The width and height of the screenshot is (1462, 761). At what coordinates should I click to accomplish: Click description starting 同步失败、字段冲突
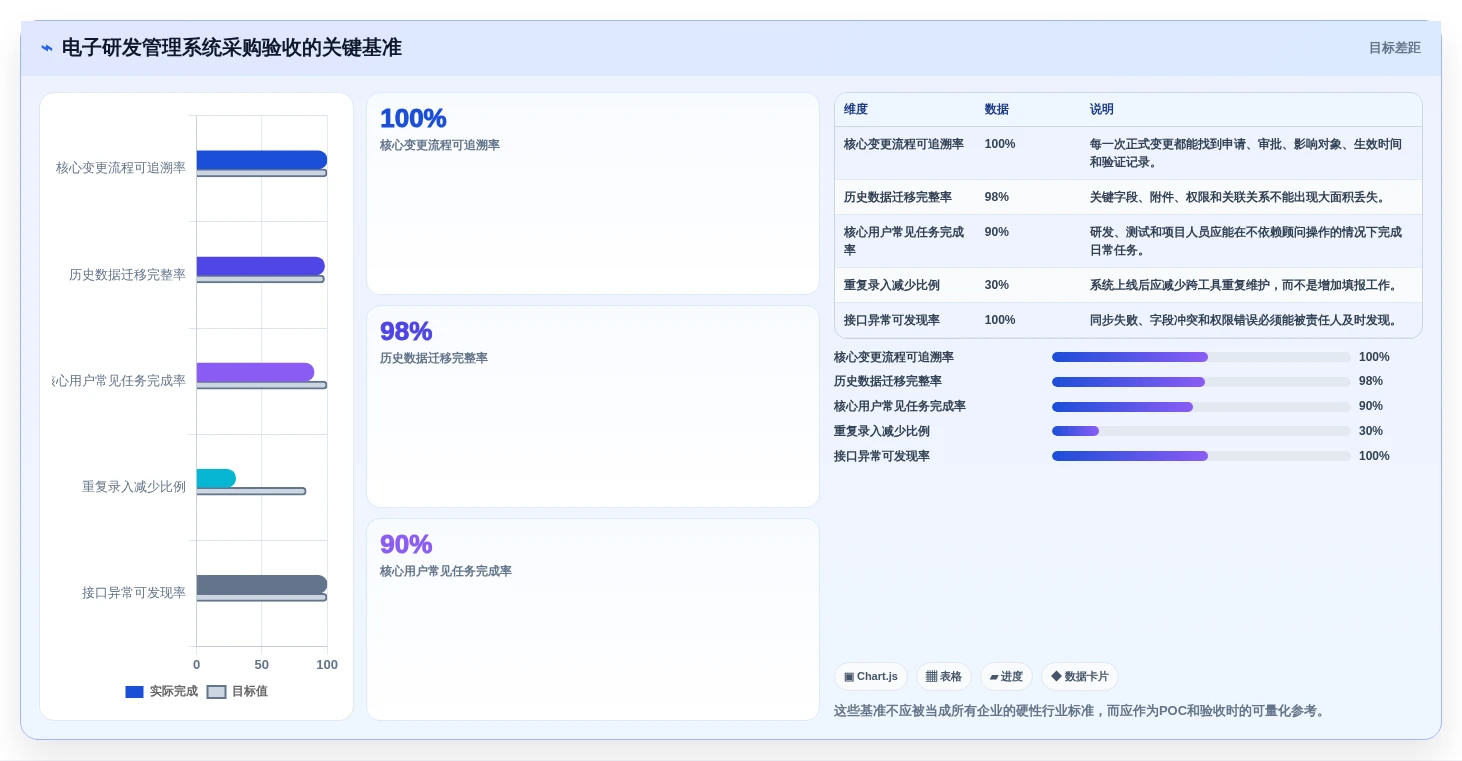coord(1244,320)
